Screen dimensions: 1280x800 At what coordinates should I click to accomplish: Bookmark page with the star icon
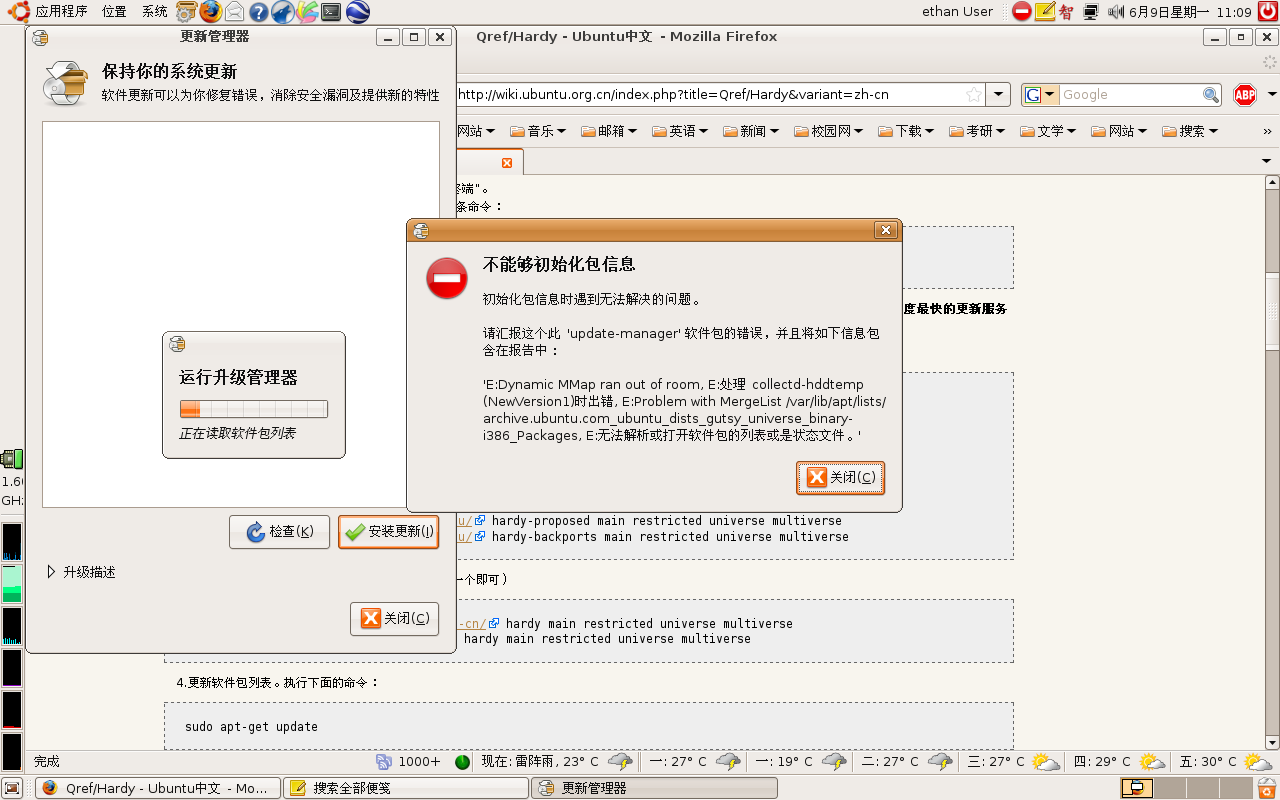[973, 95]
